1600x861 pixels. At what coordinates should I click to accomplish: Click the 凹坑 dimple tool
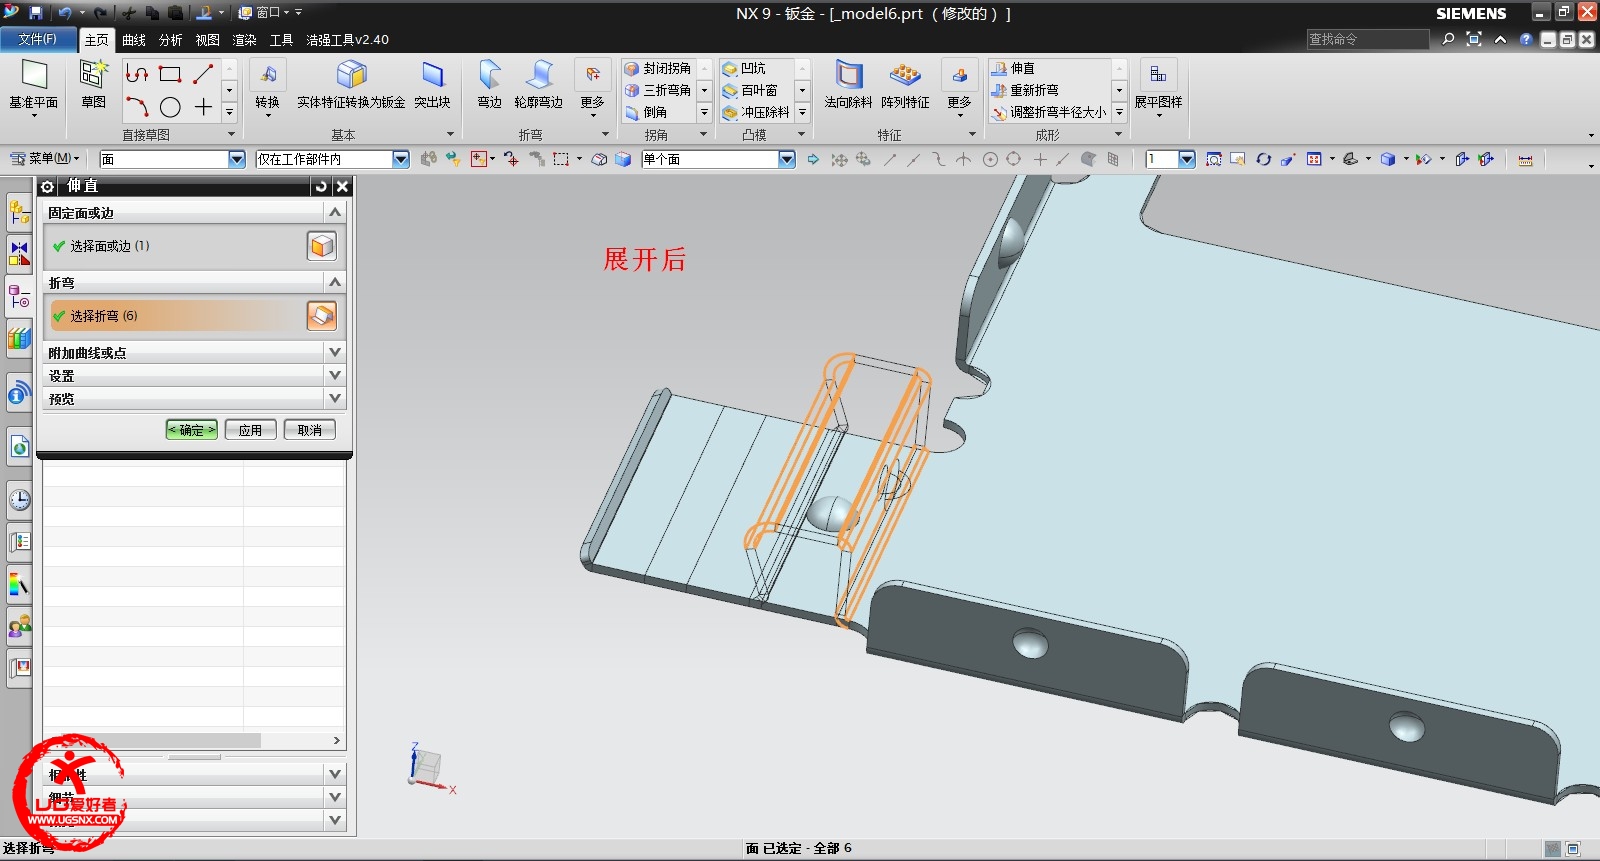point(744,68)
